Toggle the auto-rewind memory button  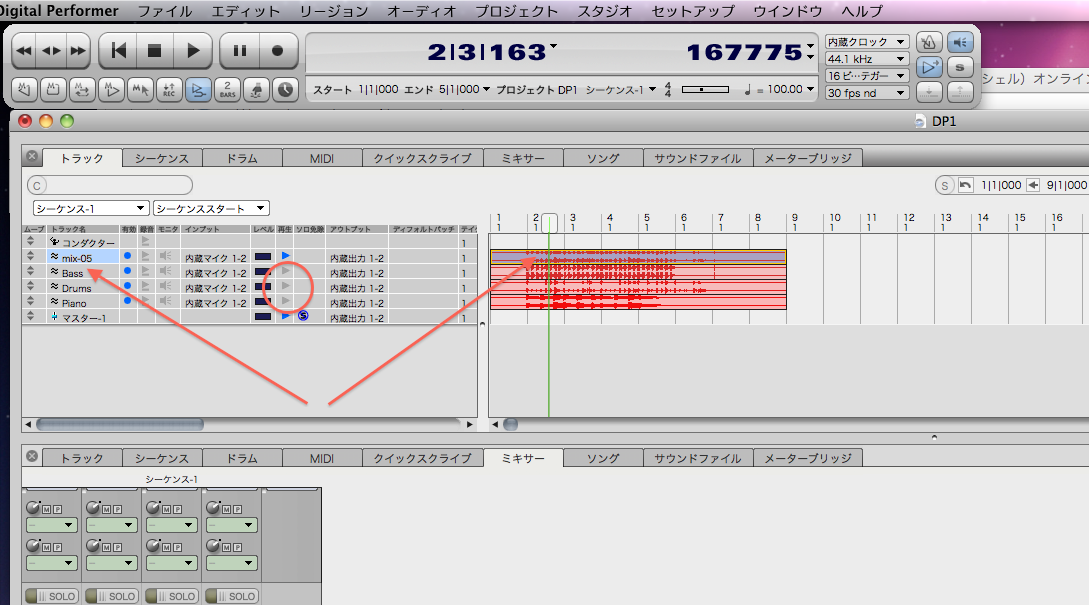(24, 90)
